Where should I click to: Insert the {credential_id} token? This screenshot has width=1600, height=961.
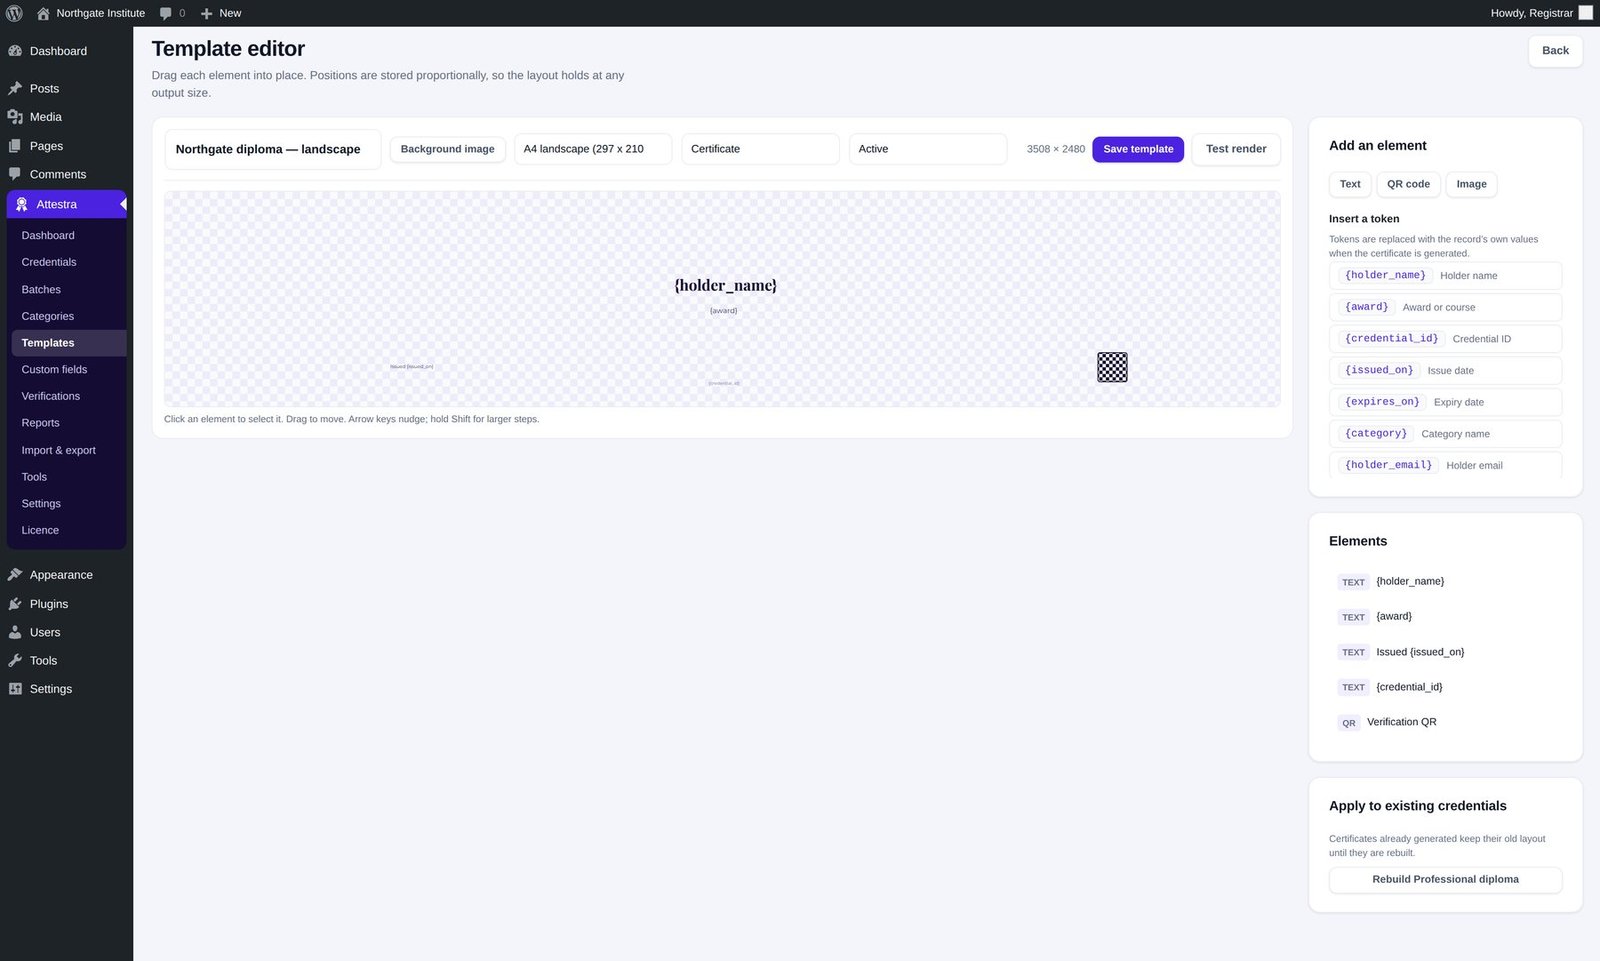point(1445,339)
